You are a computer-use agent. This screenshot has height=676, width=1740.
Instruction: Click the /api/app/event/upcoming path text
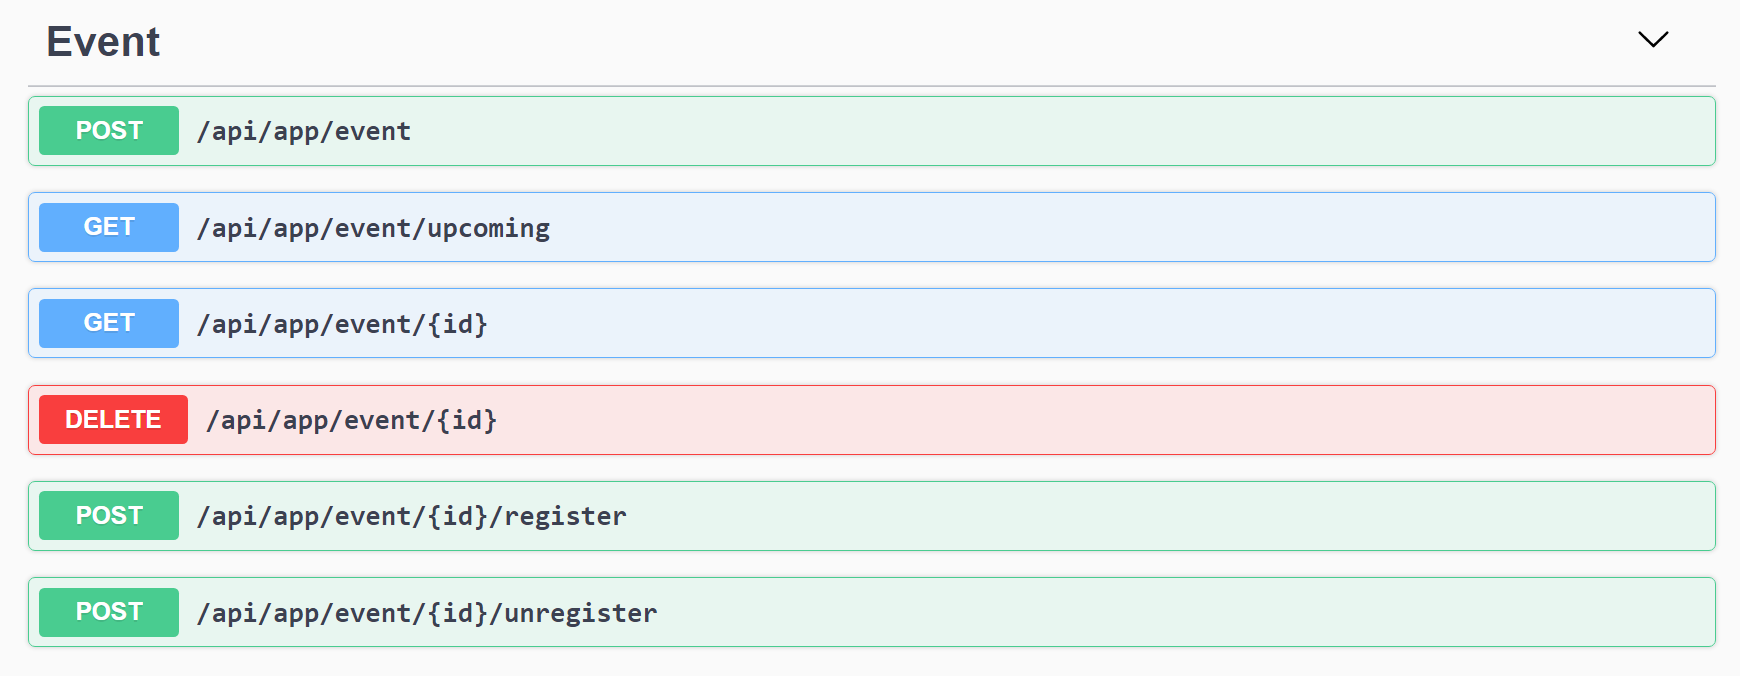coord(373,228)
